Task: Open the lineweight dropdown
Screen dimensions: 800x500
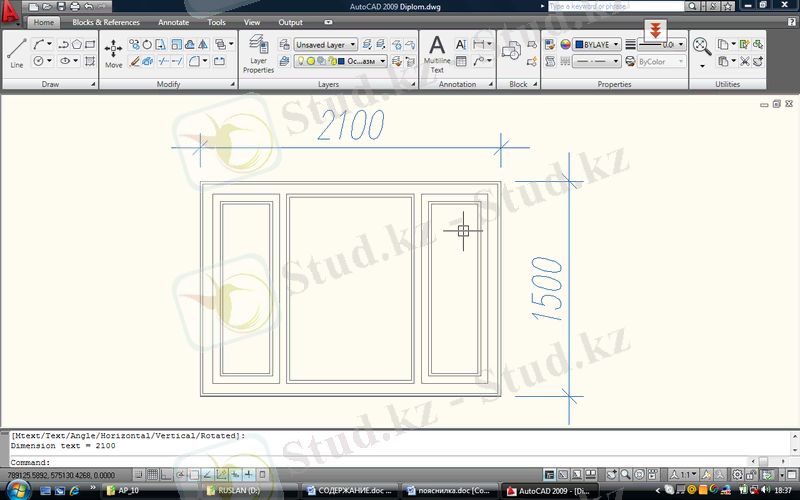Action: 661,44
